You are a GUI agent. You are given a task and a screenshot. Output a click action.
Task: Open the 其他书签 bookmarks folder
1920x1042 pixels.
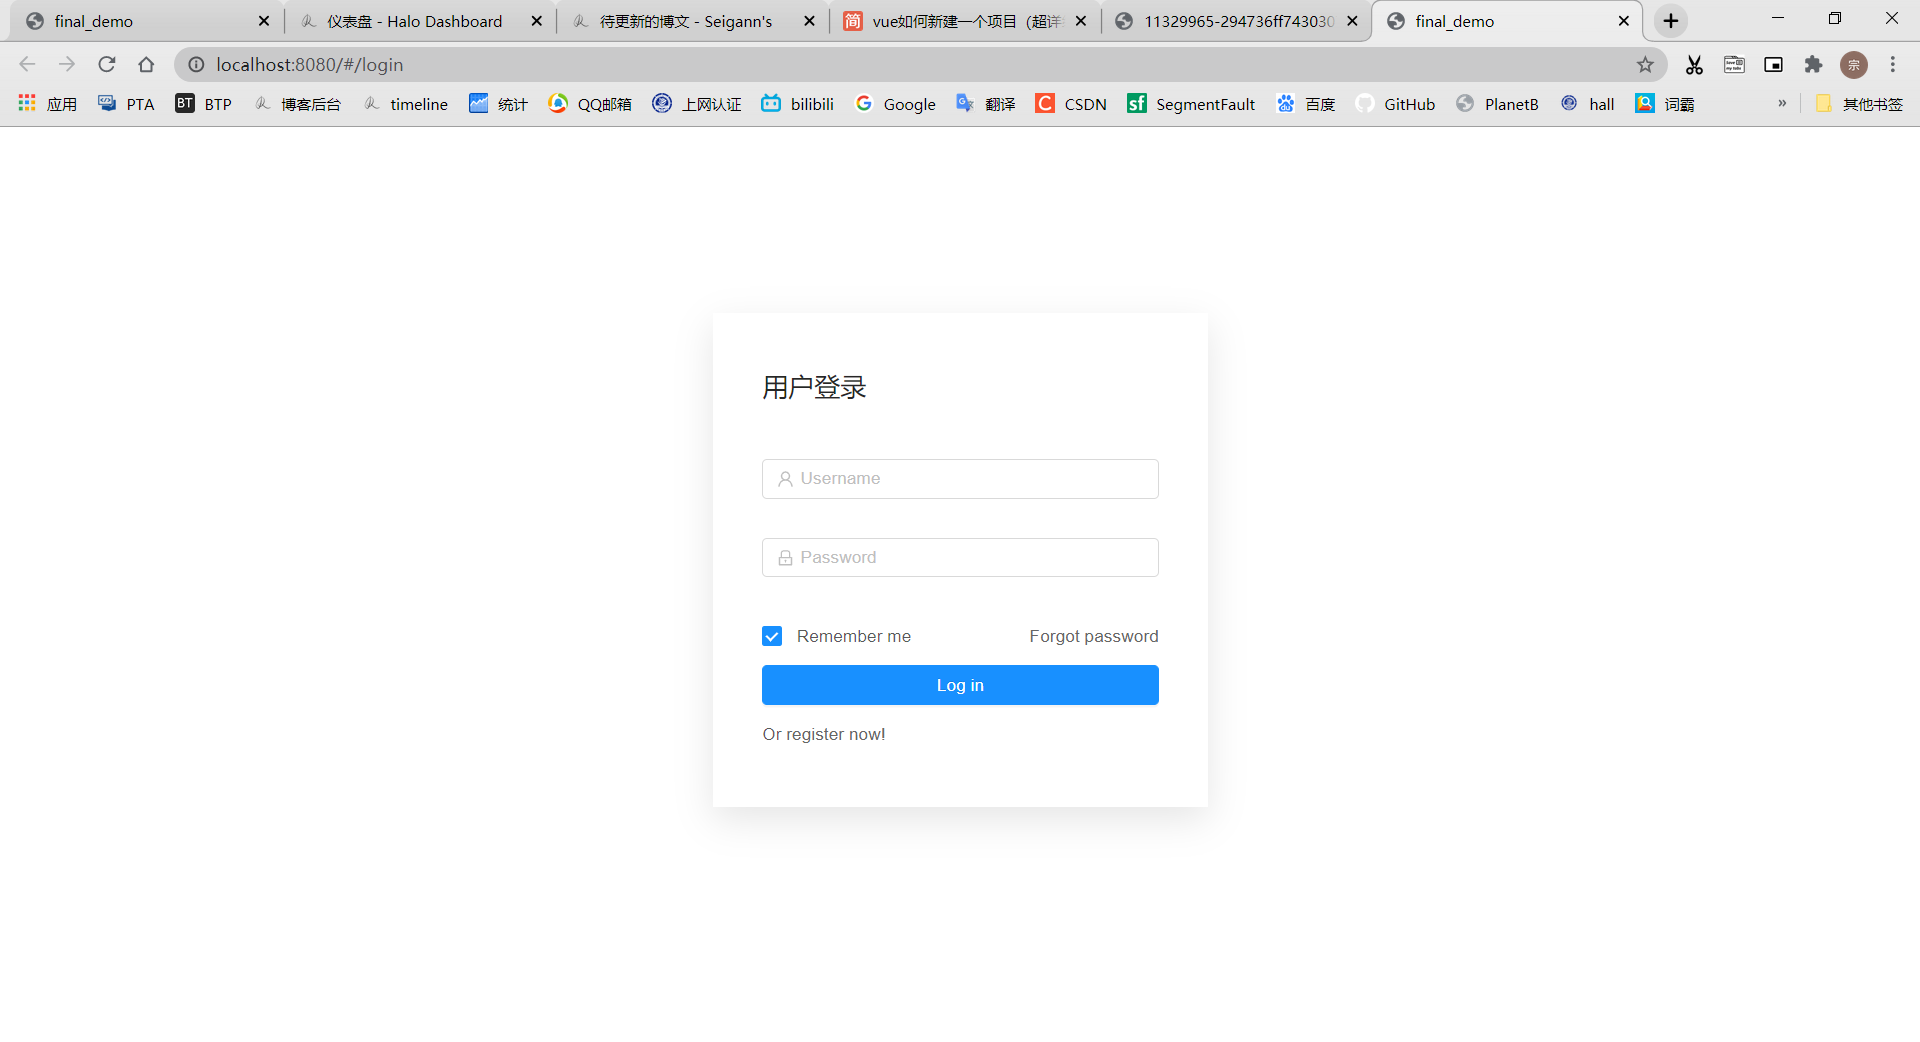(1859, 104)
